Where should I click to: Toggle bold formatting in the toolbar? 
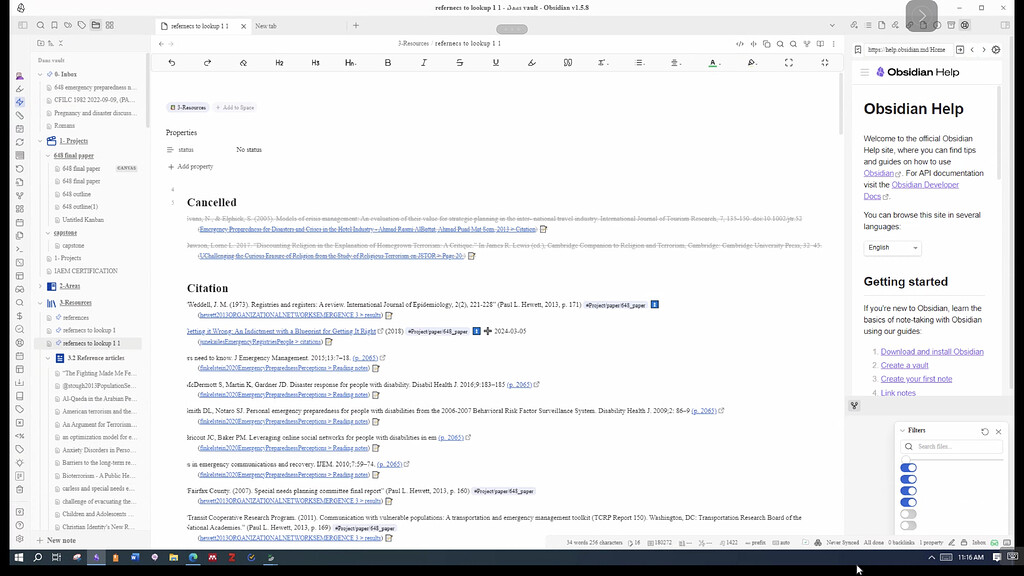coord(388,62)
